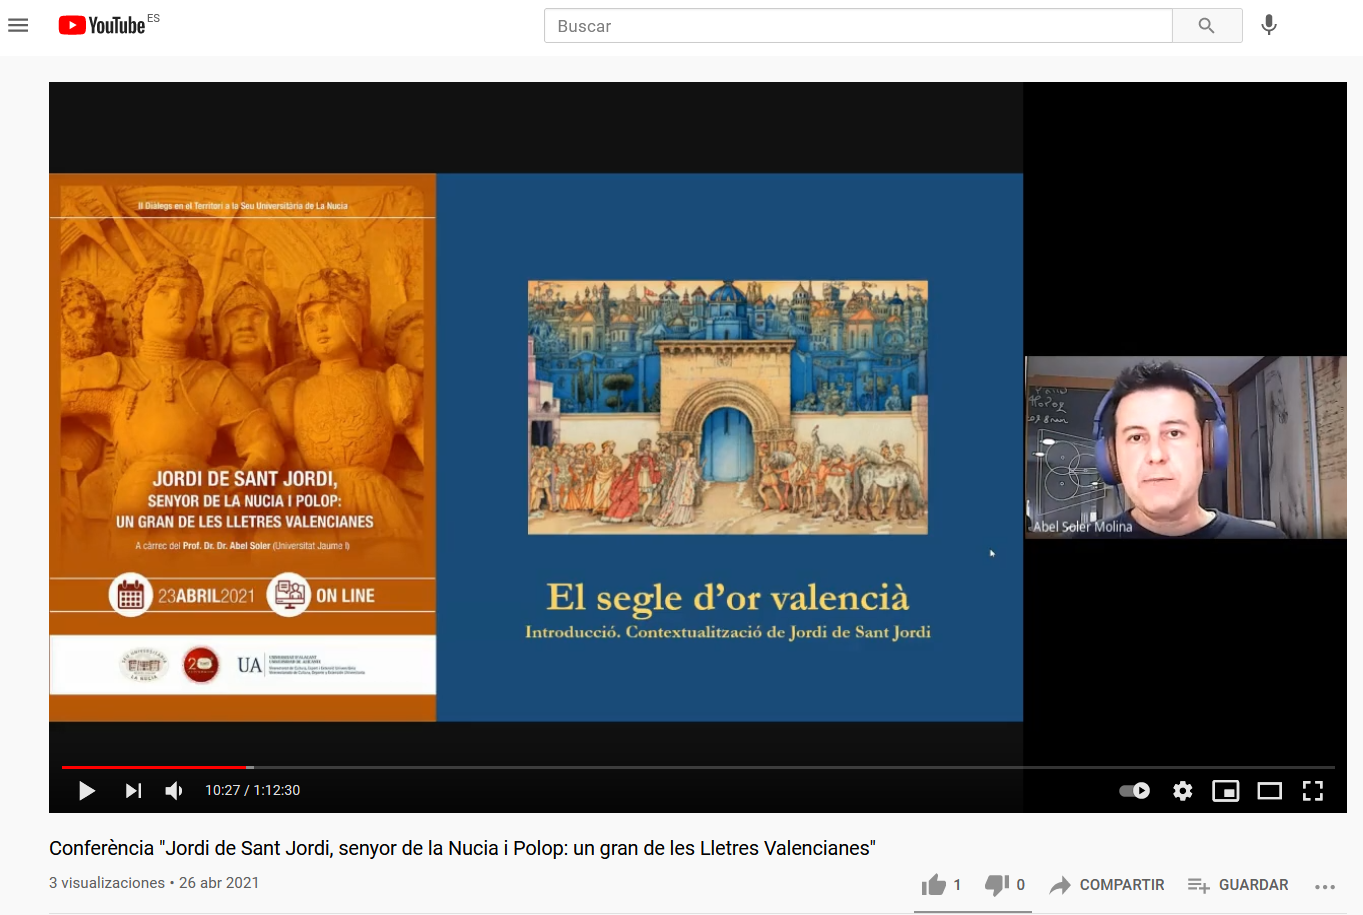
Task: Click the time display 10:27 / 1:12:30
Action: click(253, 790)
